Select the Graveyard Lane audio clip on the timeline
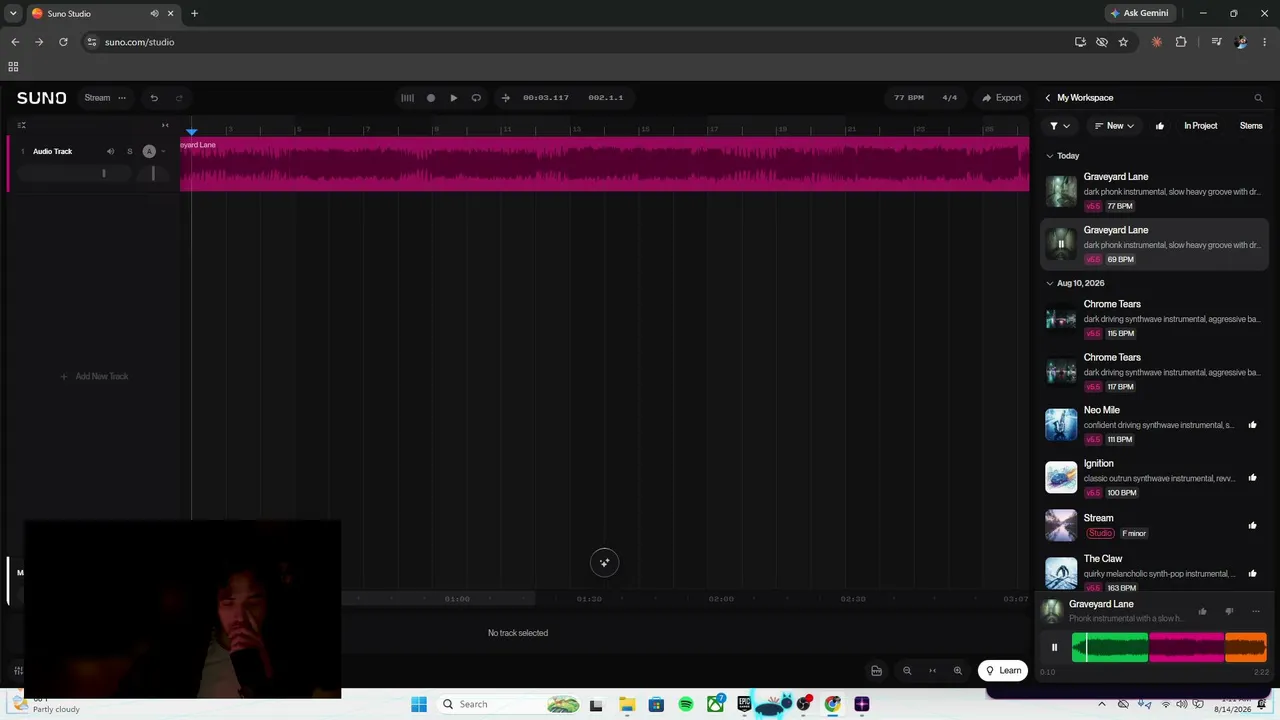The image size is (1280, 720). (x=604, y=164)
